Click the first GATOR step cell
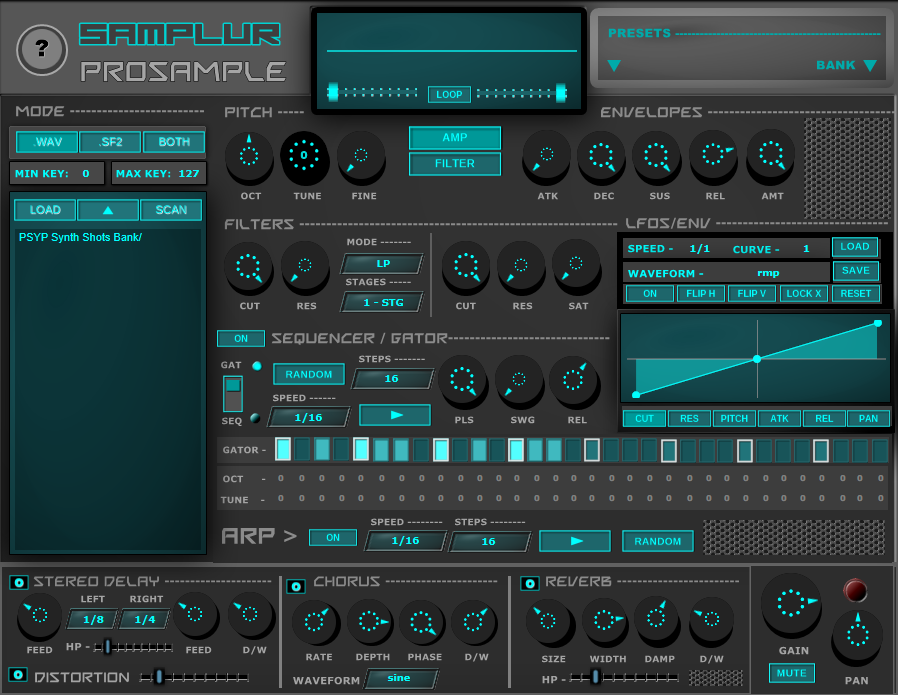898x695 pixels. click(x=283, y=449)
